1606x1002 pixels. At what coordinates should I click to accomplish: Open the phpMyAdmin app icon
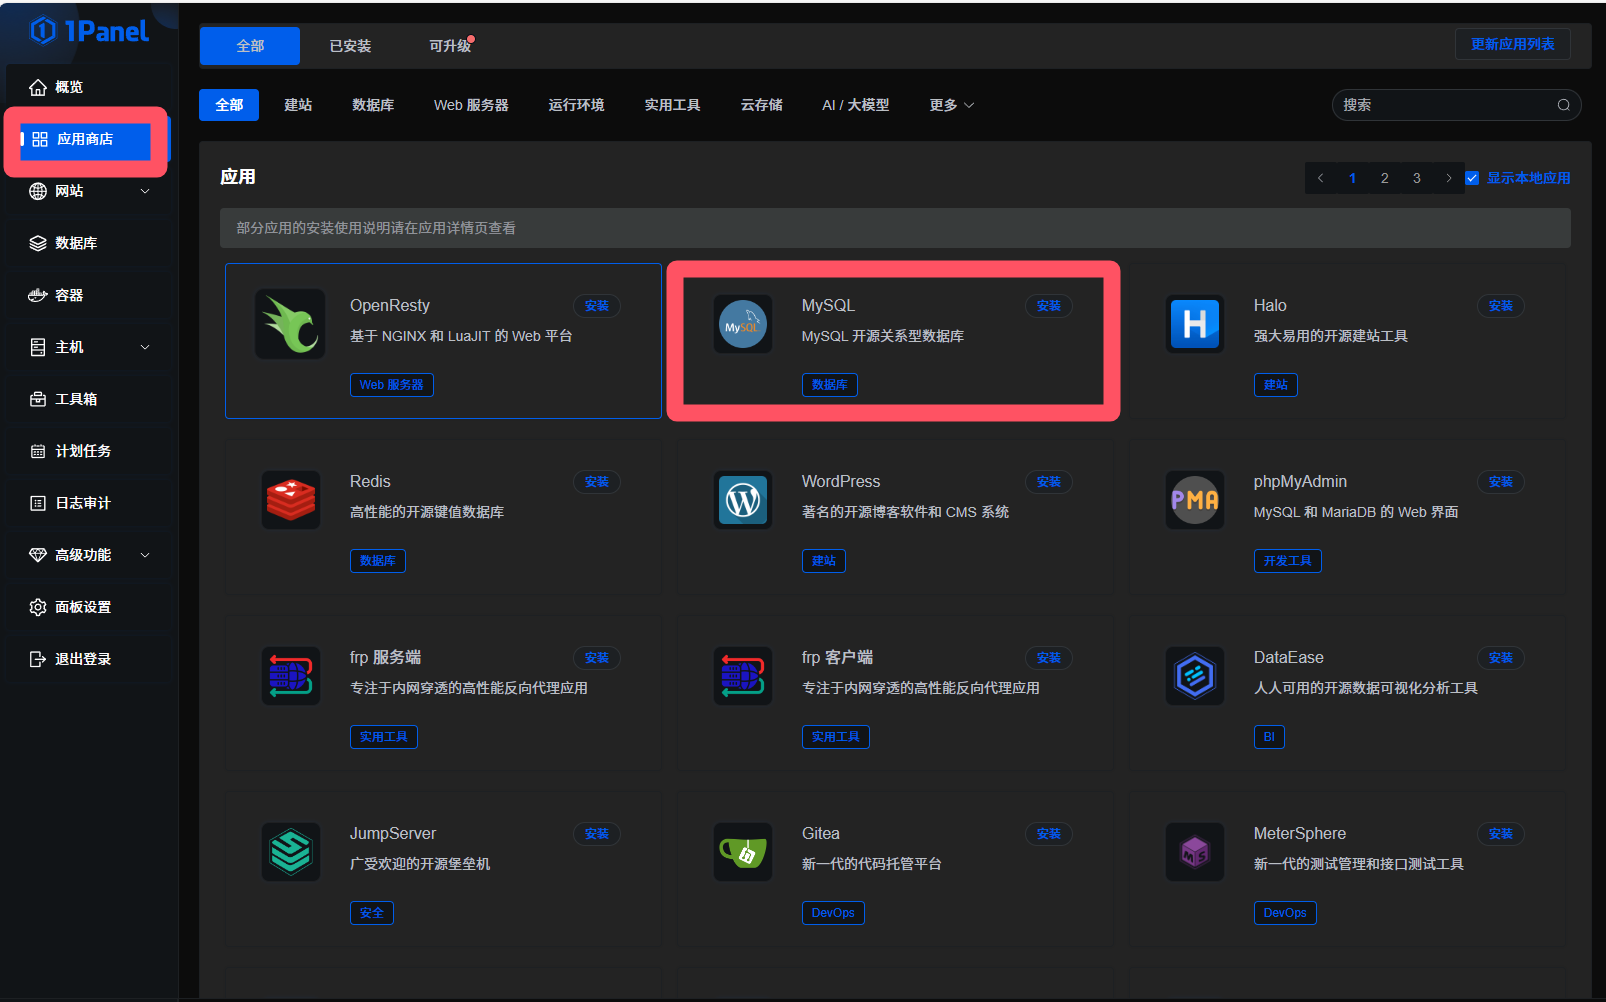click(1195, 500)
